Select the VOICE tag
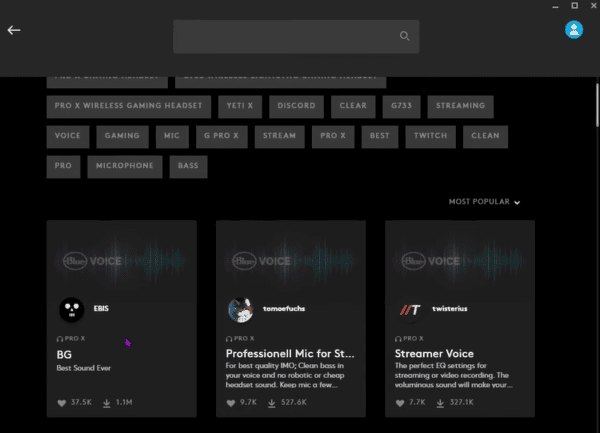 [x=68, y=137]
